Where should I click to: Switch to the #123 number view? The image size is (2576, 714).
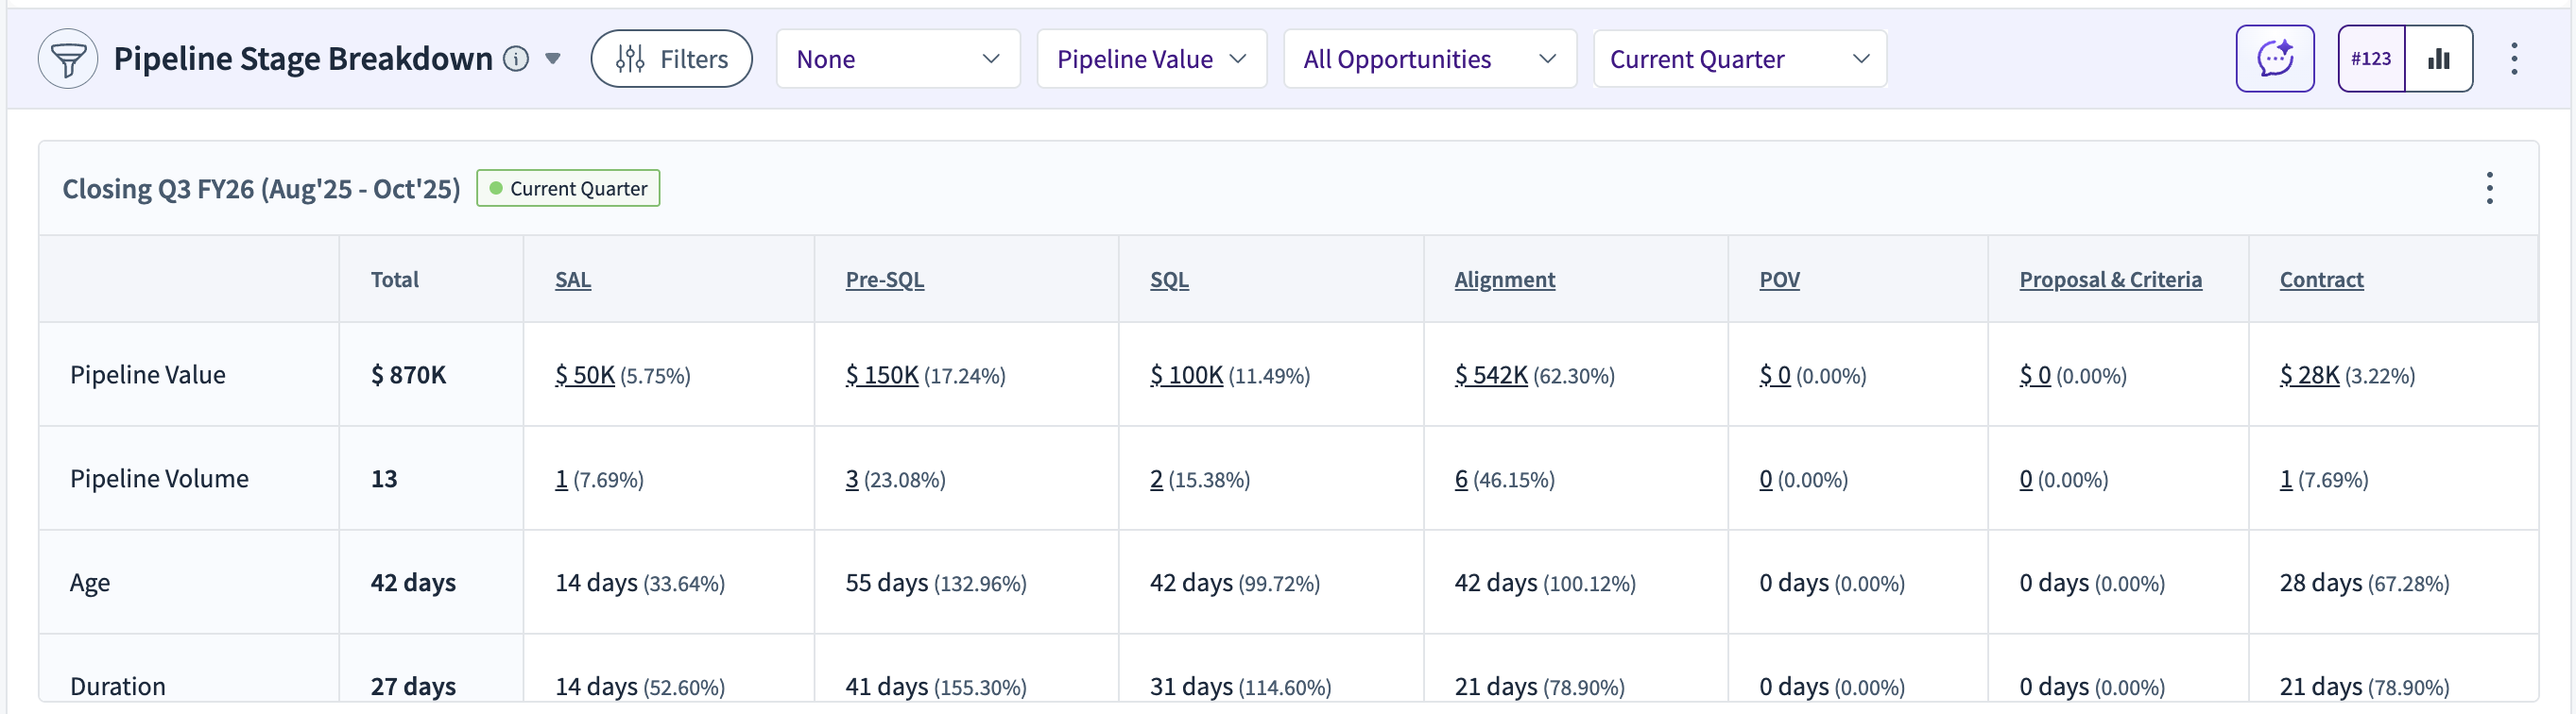click(x=2371, y=59)
